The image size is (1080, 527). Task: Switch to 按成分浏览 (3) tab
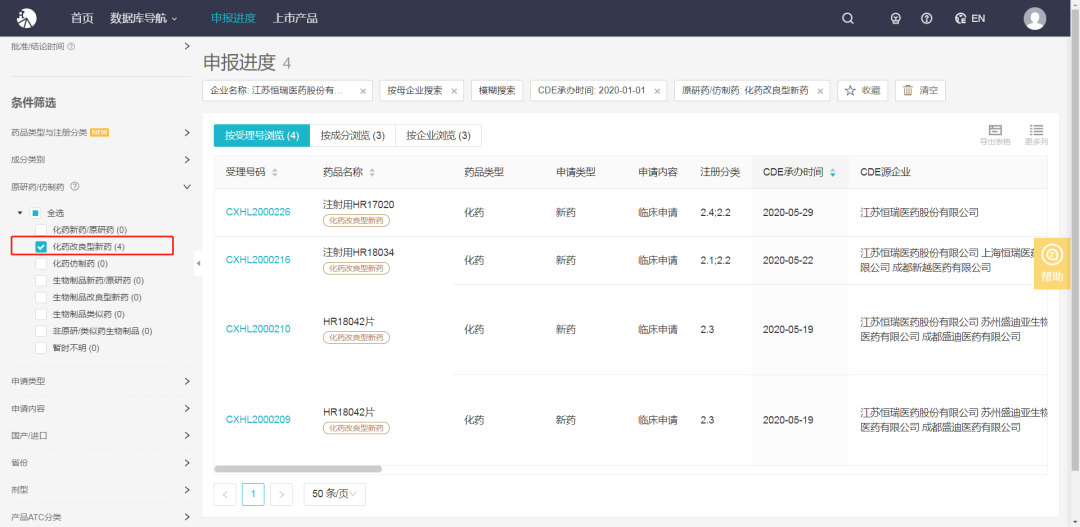353,136
